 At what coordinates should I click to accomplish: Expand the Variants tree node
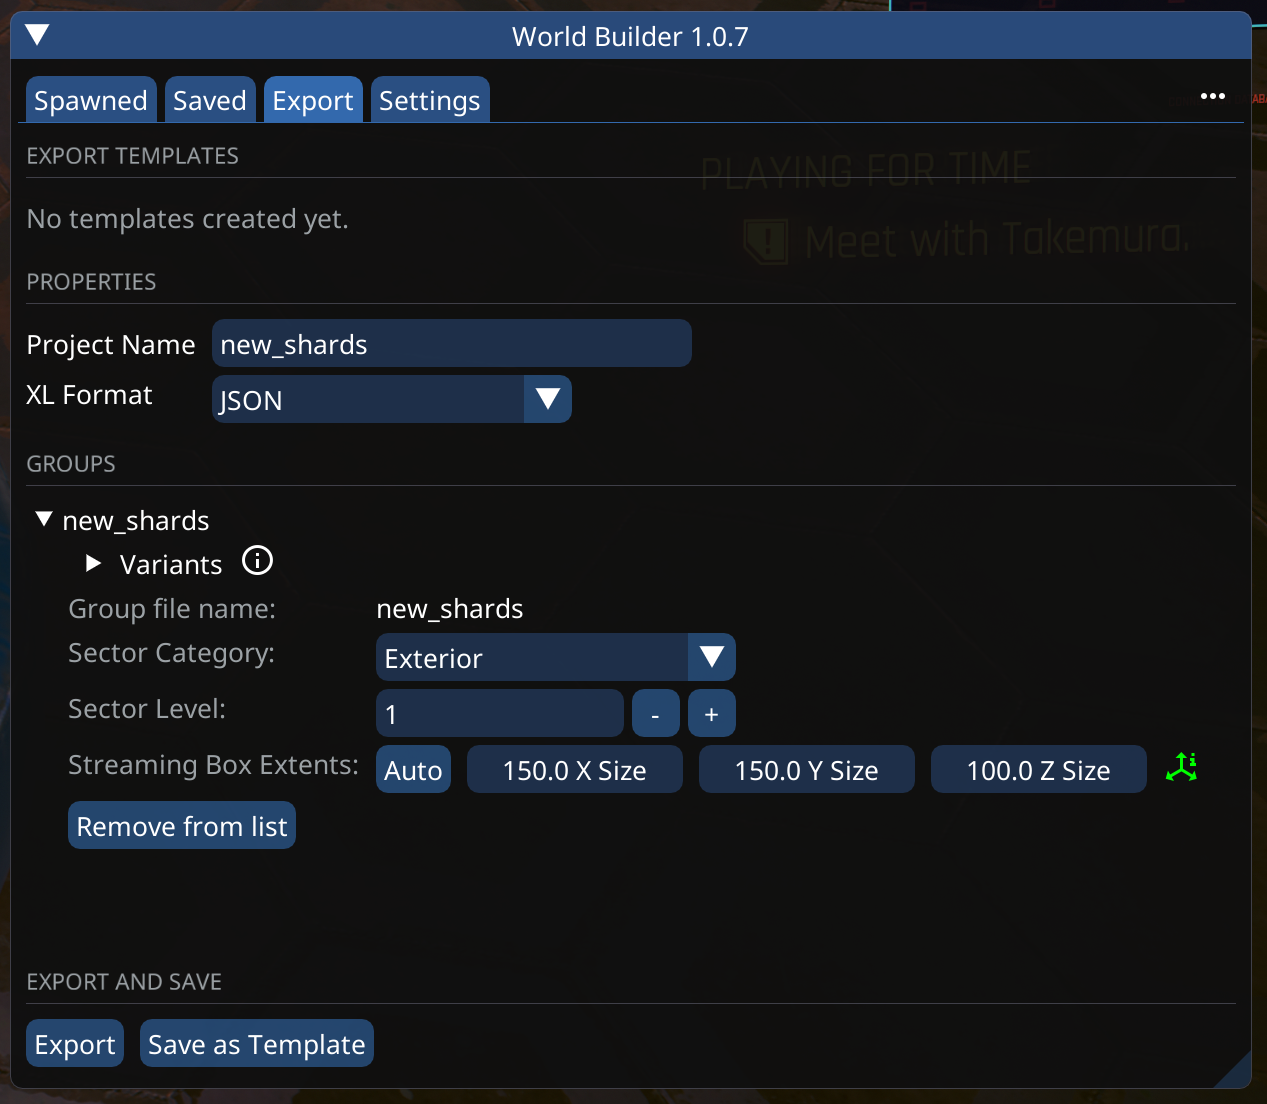point(94,564)
